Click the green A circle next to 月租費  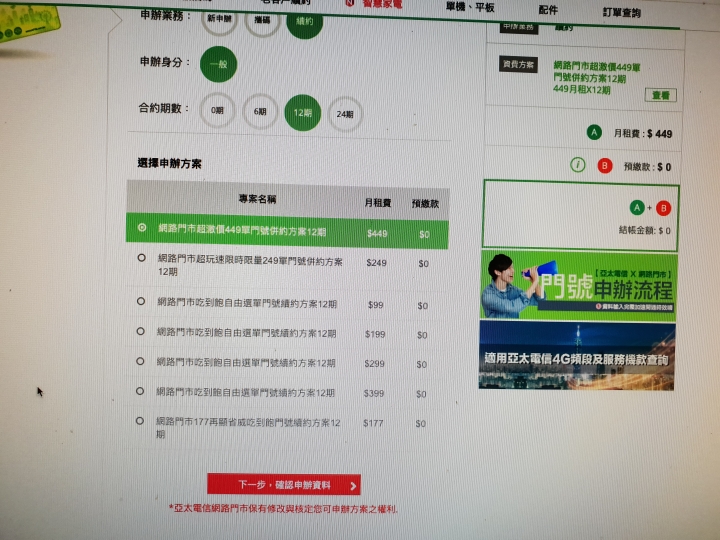point(594,132)
